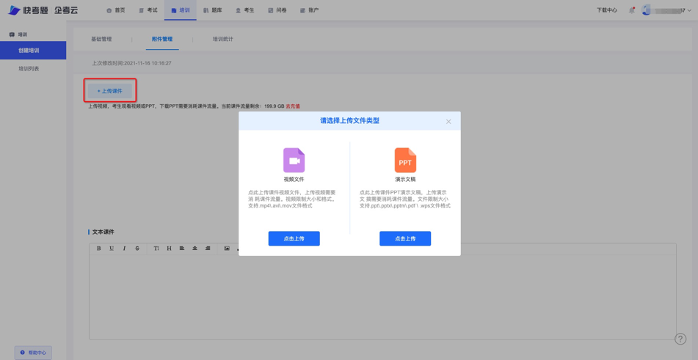Image resolution: width=698 pixels, height=360 pixels.
Task: Click the dialog title 请选择上传文件类型
Action: pyautogui.click(x=350, y=121)
